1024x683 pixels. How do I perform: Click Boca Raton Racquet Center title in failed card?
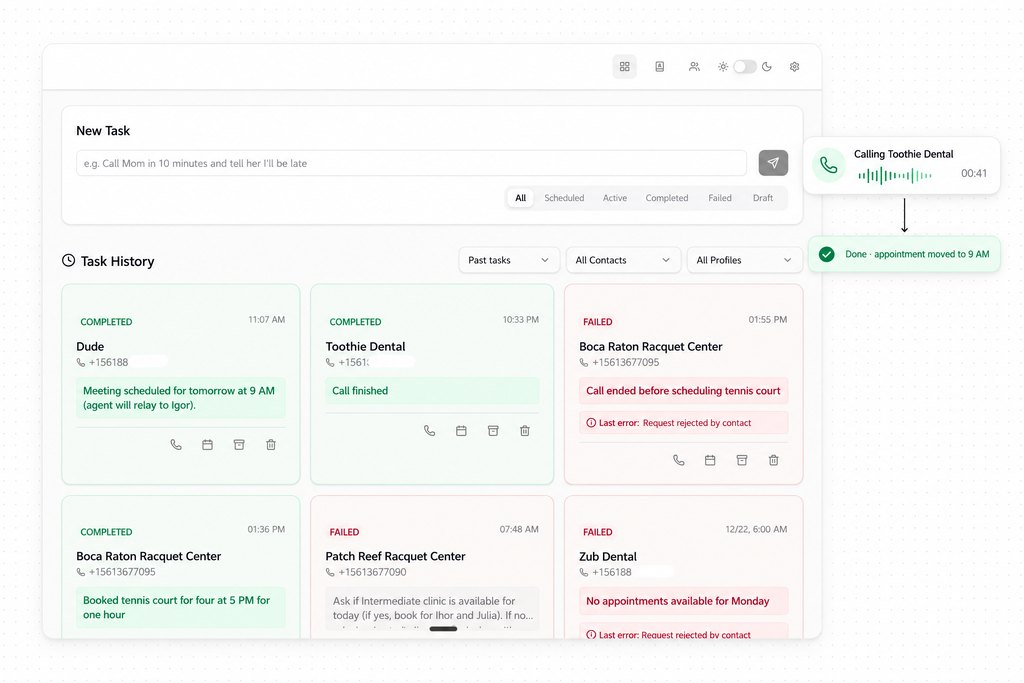point(650,347)
